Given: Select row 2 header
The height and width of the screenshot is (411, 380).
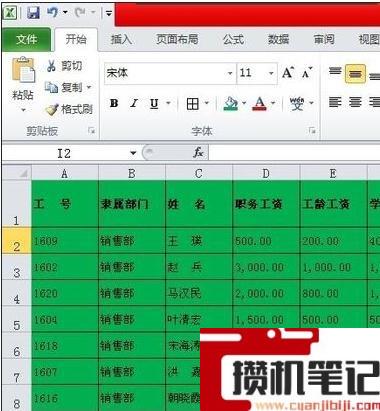Looking at the screenshot, I should (17, 241).
